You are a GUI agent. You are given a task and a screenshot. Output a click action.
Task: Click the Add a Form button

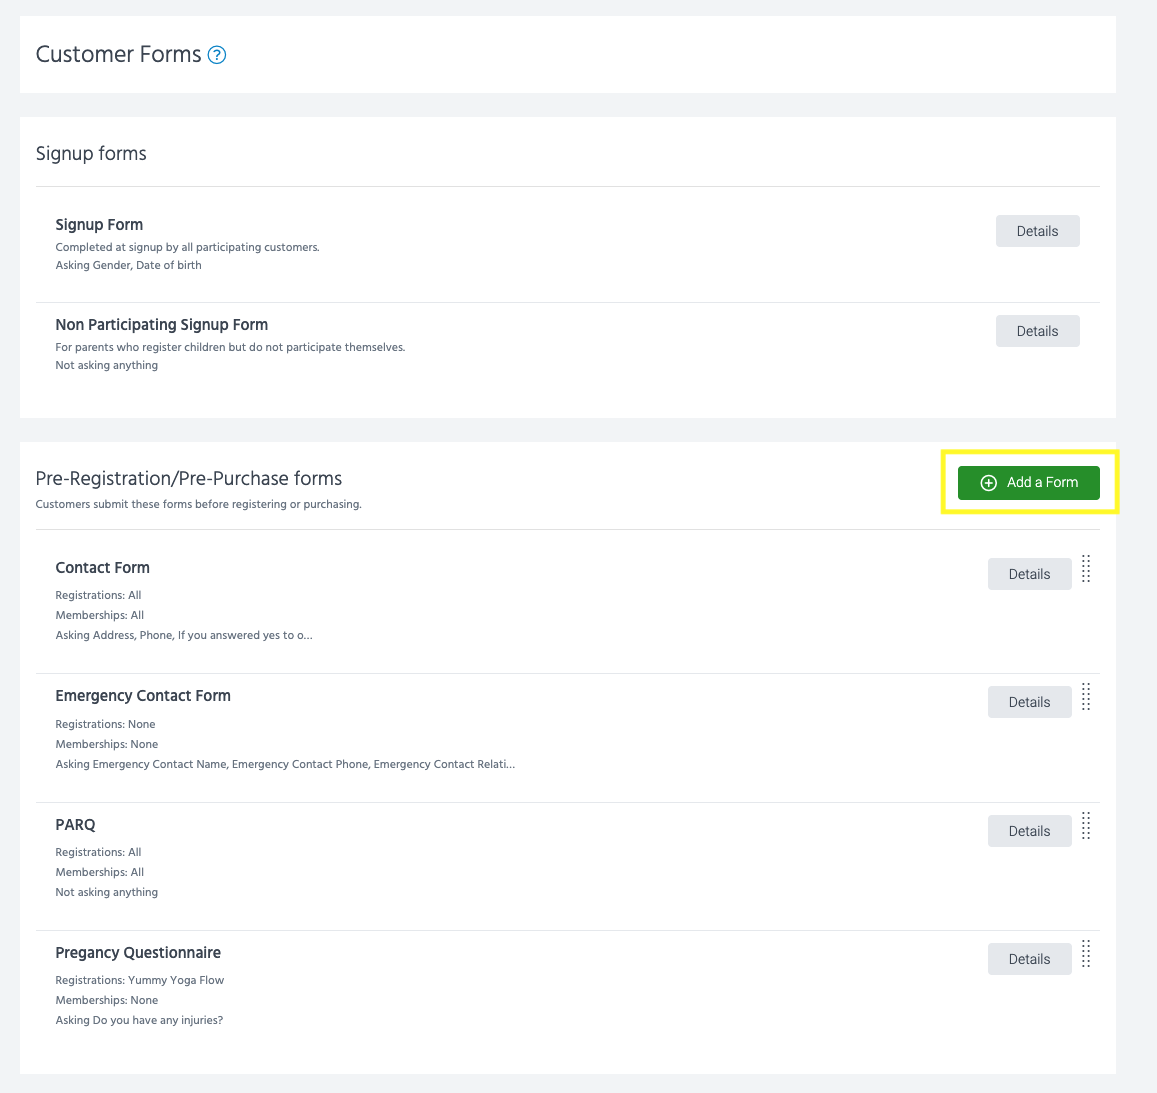pos(1028,483)
